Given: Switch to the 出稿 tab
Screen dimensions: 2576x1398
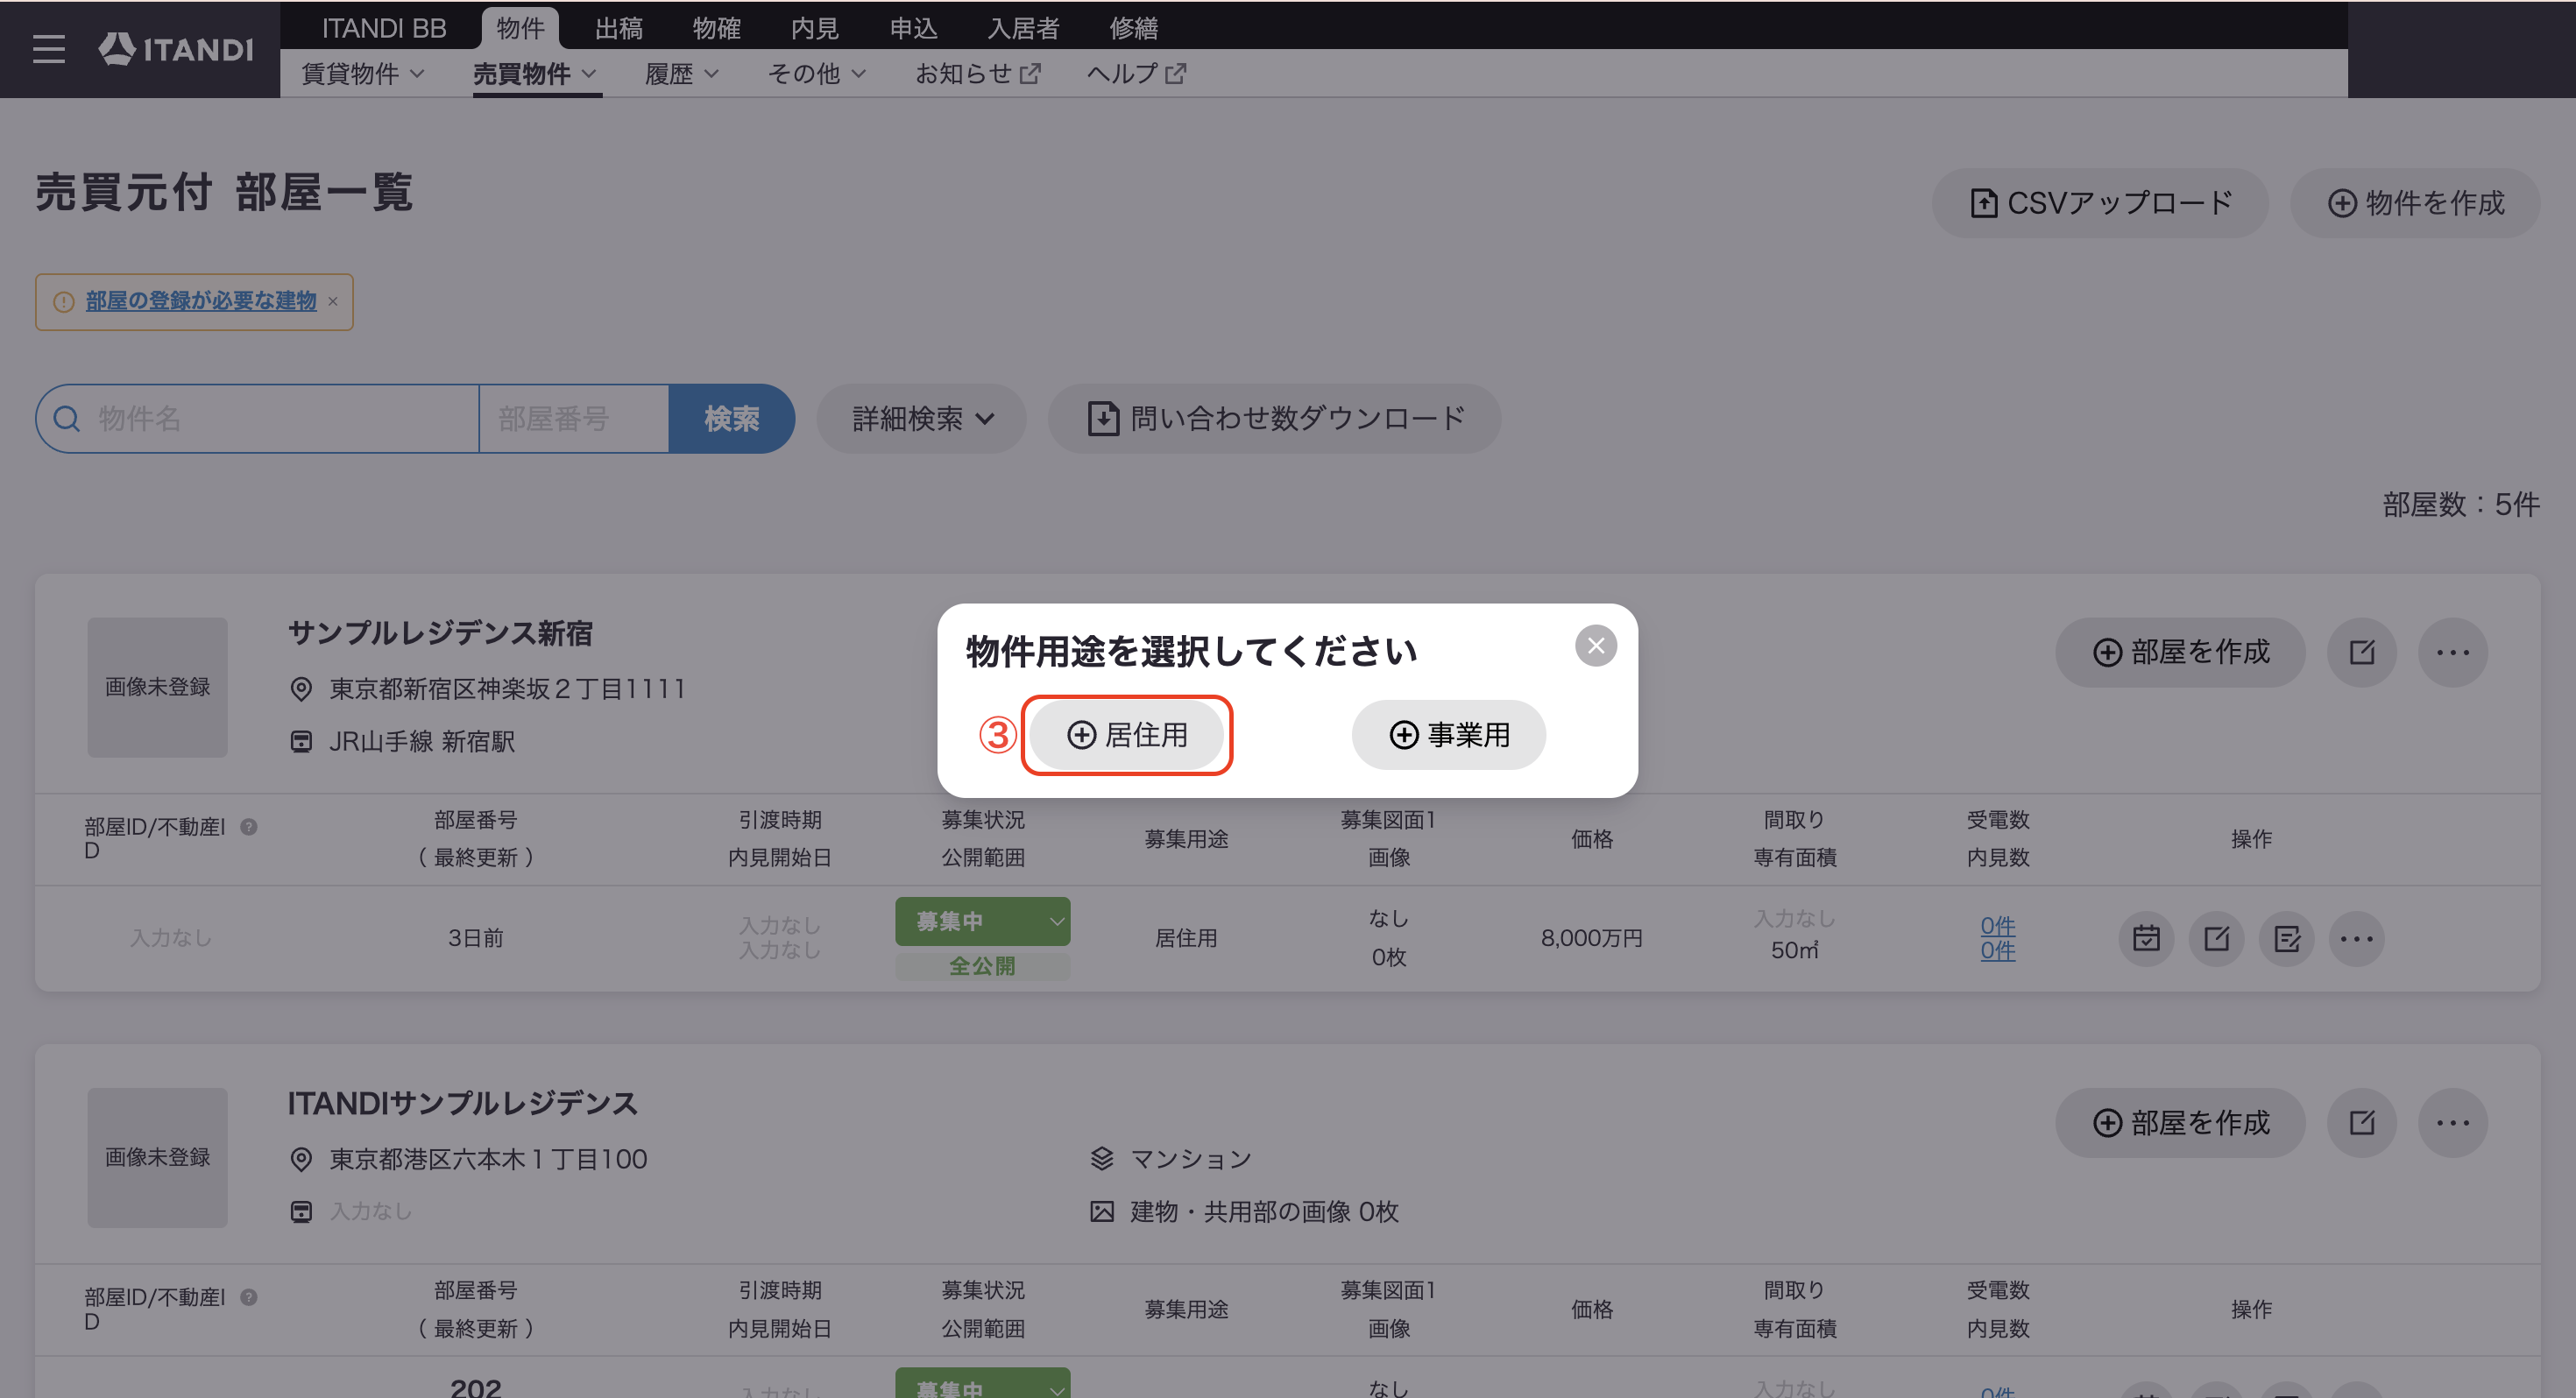Looking at the screenshot, I should [x=618, y=28].
